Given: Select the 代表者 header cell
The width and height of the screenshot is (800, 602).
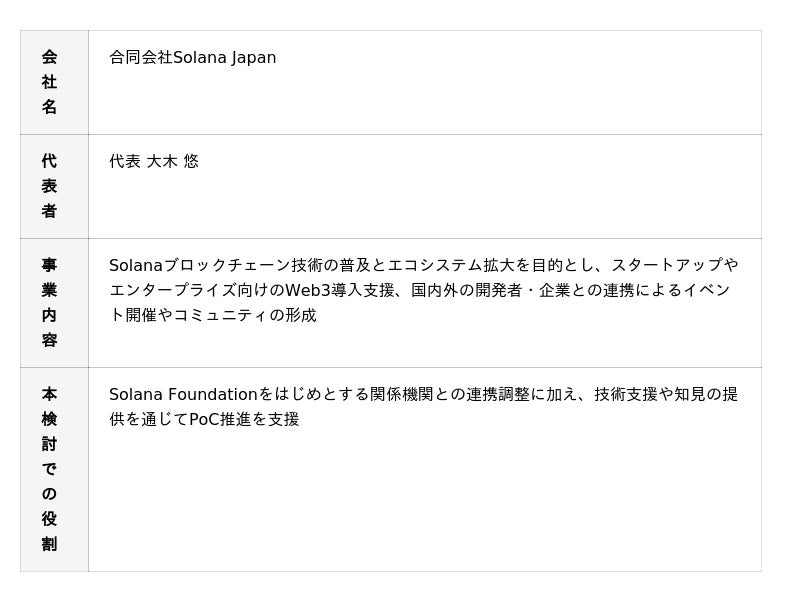Looking at the screenshot, I should tap(50, 186).
